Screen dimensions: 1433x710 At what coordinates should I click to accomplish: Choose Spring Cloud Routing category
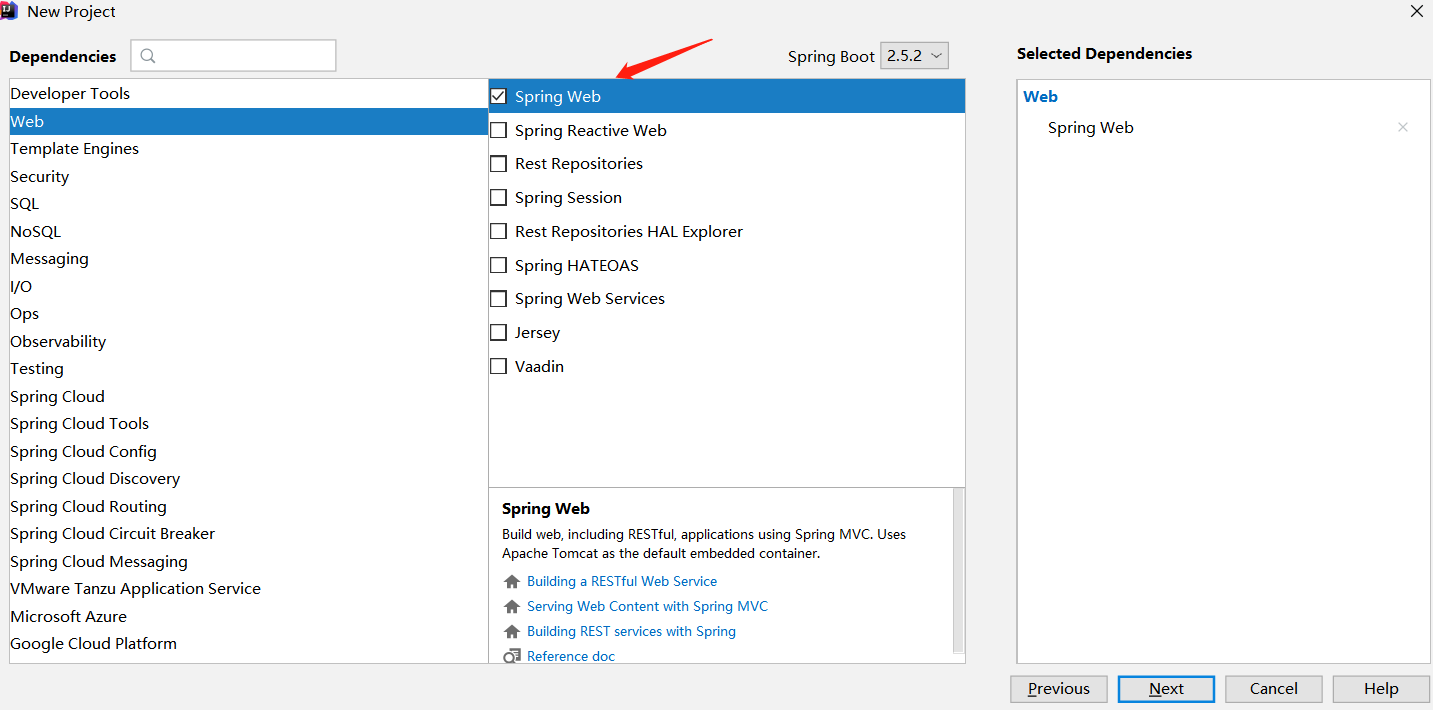(x=248, y=506)
